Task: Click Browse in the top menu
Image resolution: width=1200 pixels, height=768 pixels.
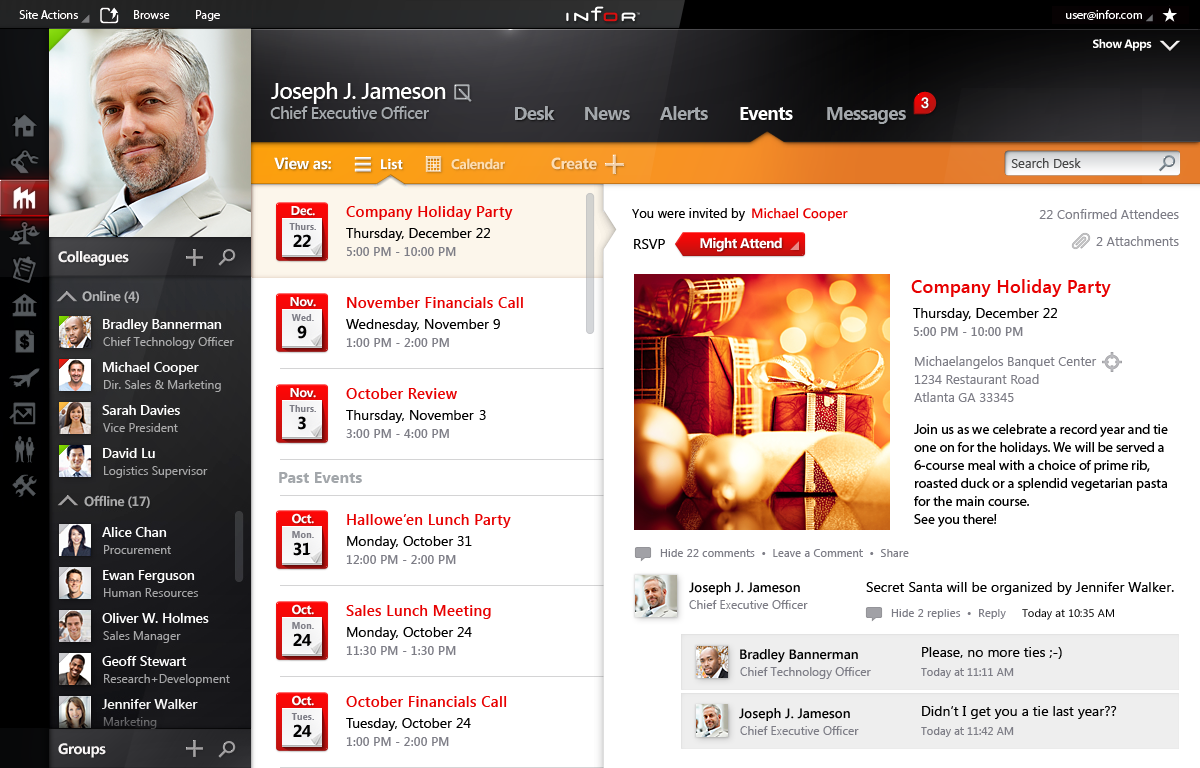Action: [151, 15]
